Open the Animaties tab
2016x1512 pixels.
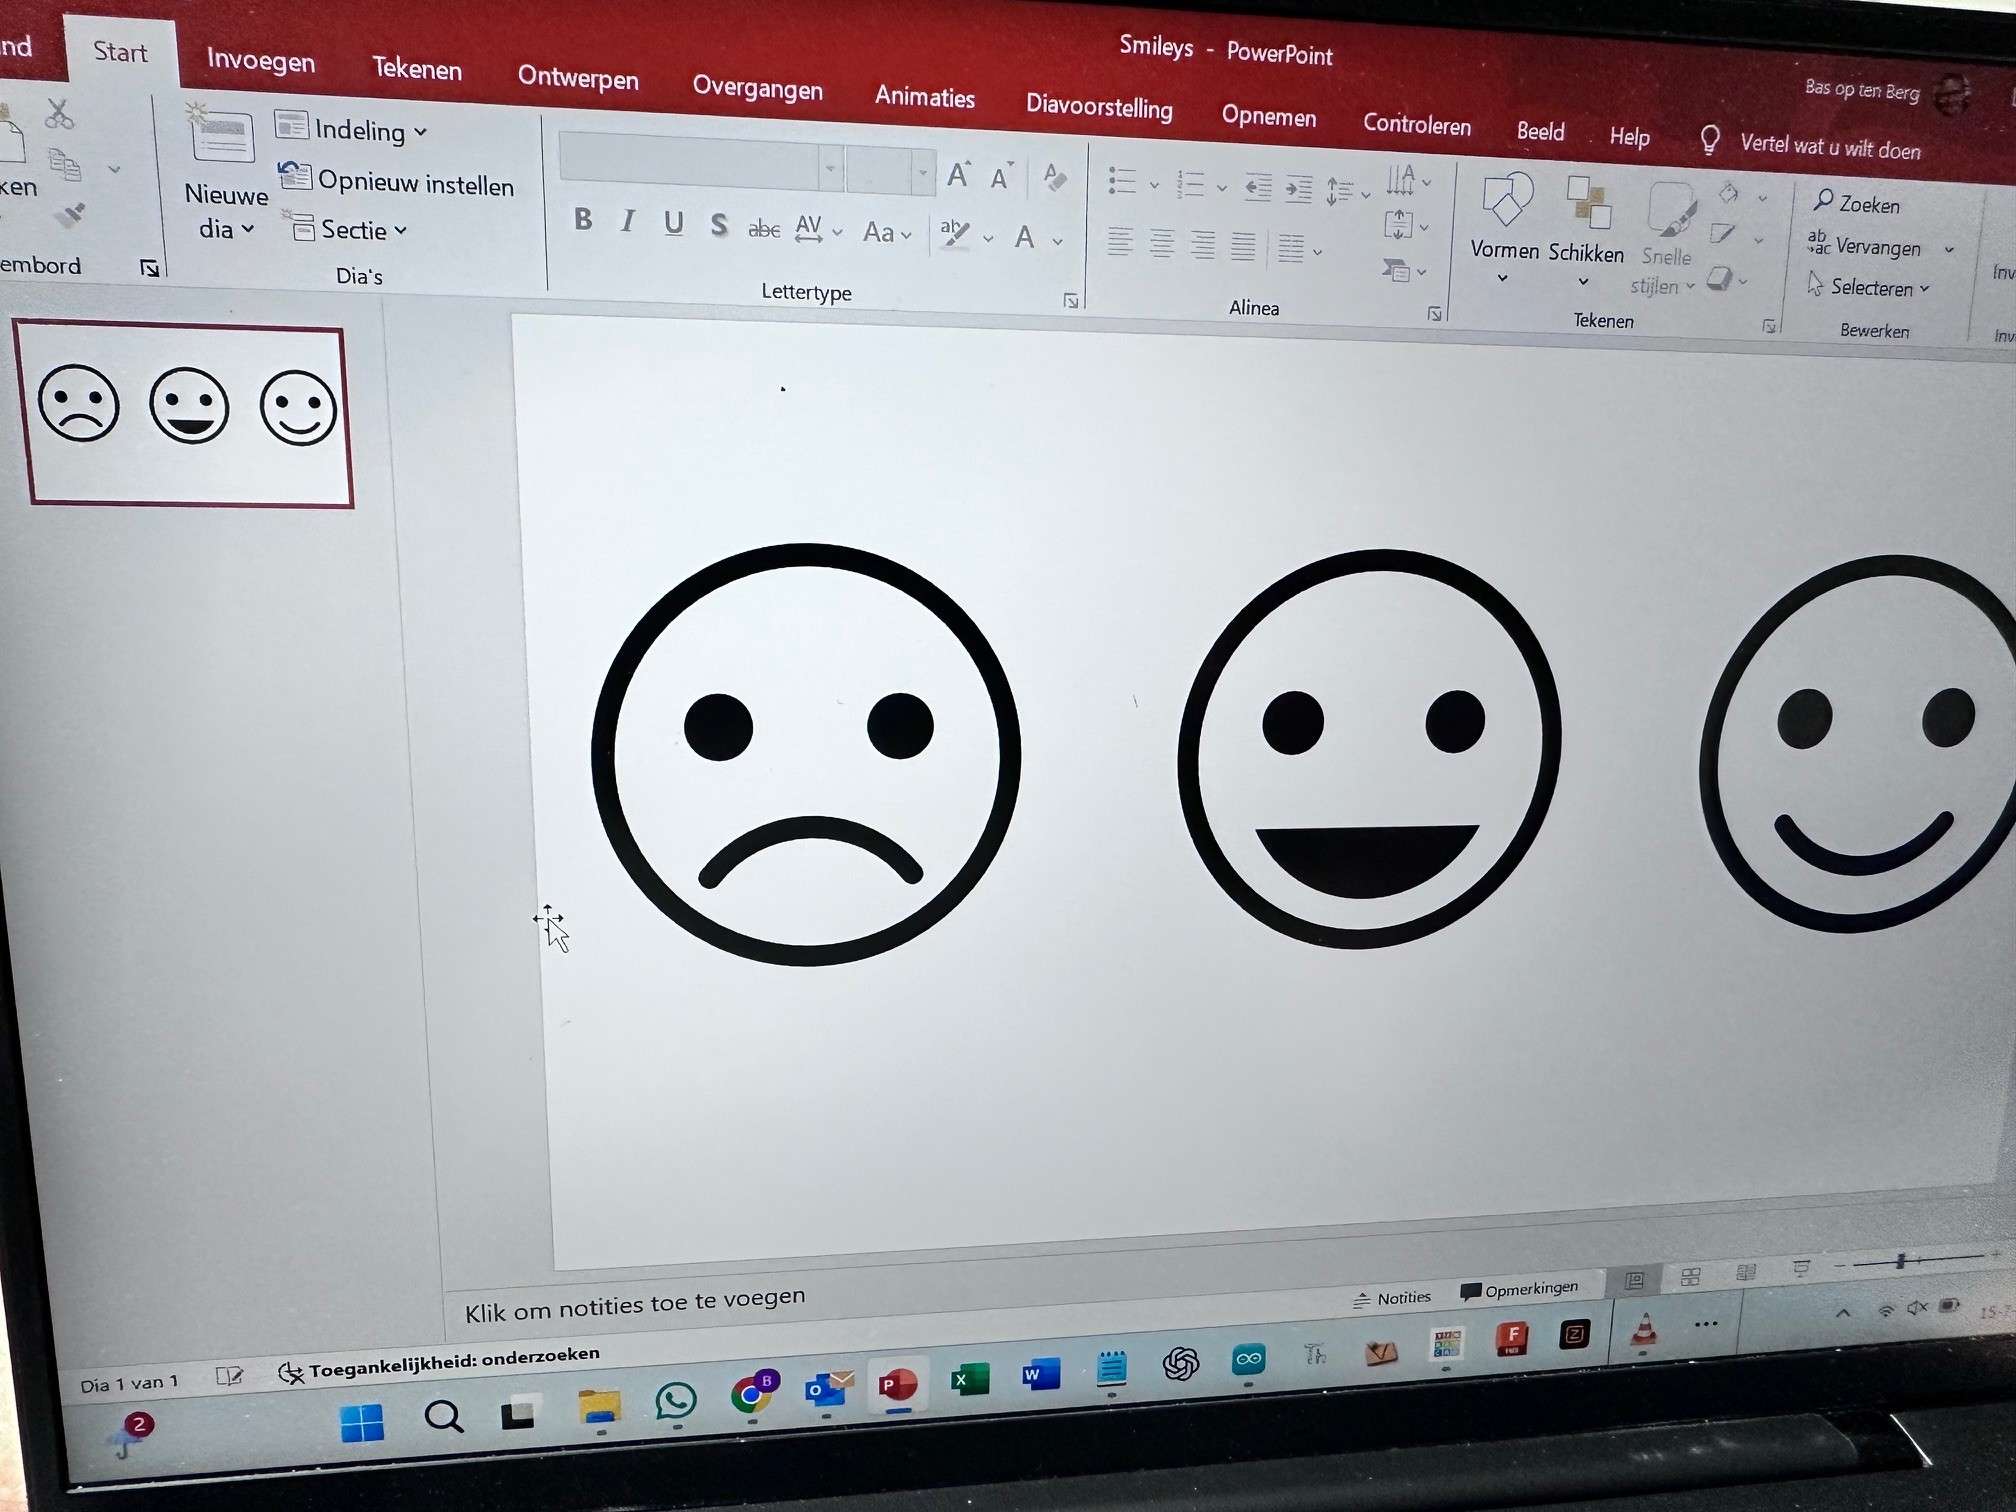tap(925, 97)
